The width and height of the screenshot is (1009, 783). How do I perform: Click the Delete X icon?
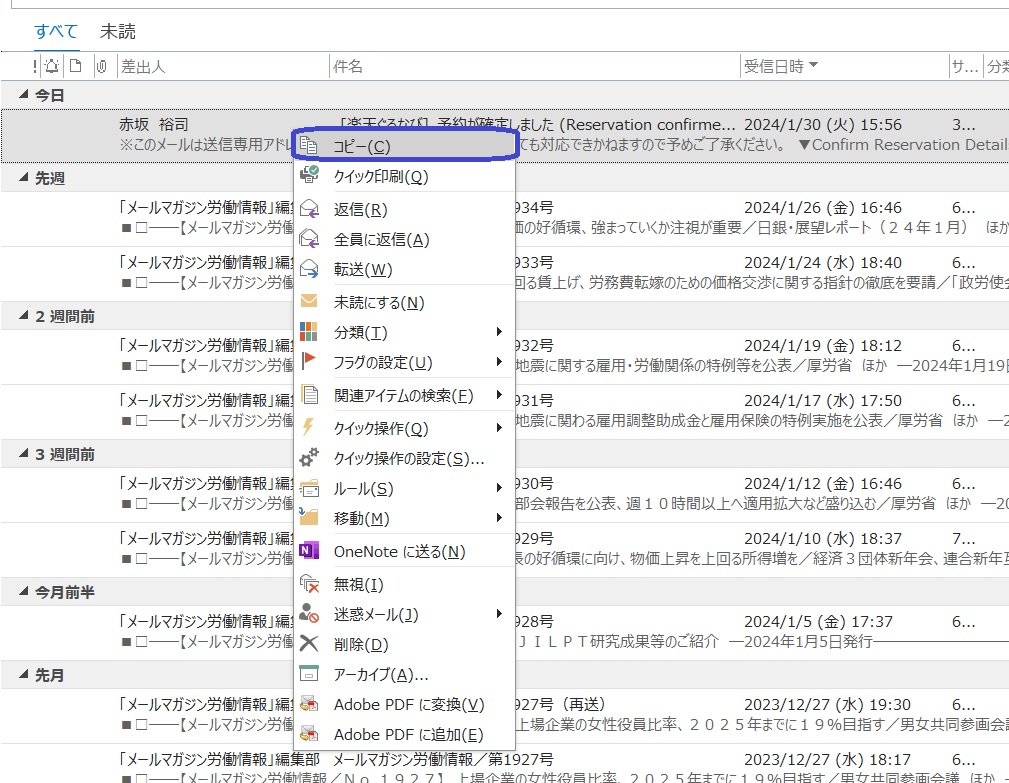click(310, 643)
